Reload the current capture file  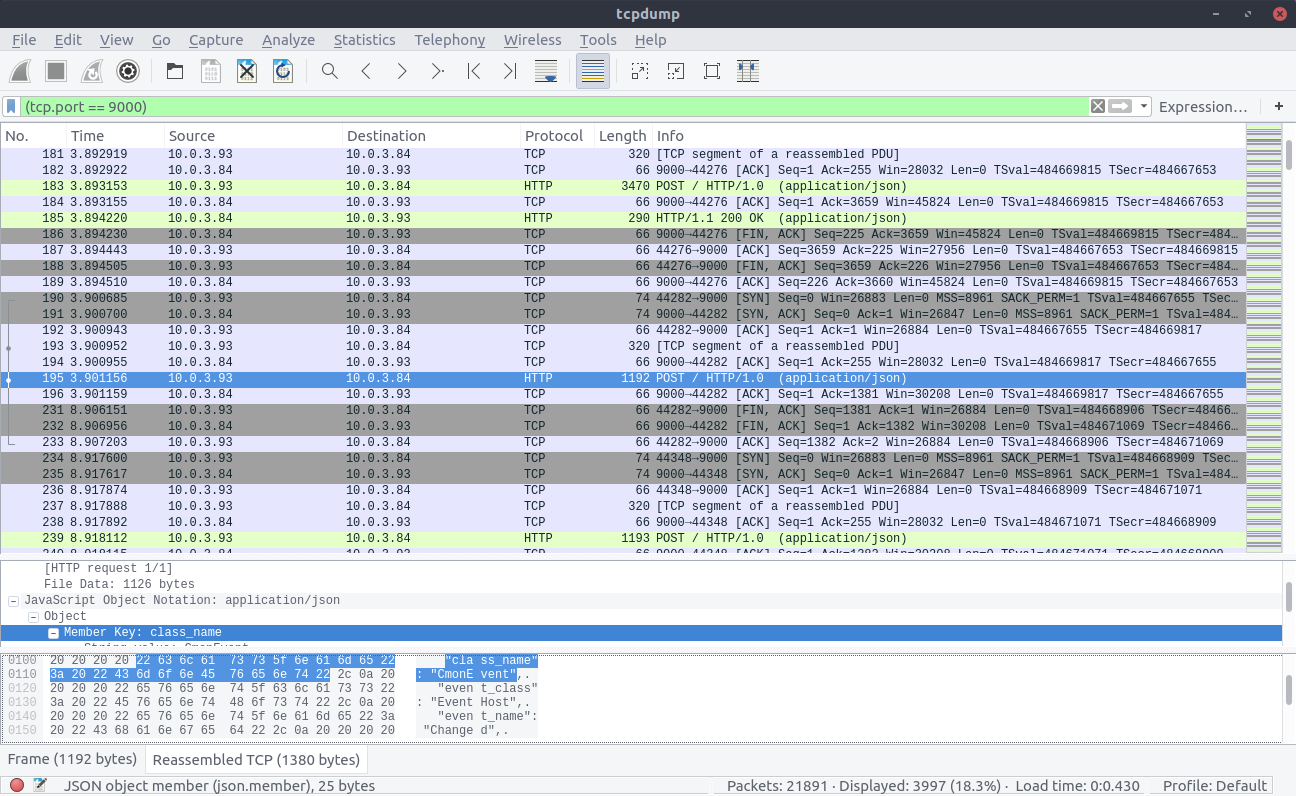click(283, 71)
